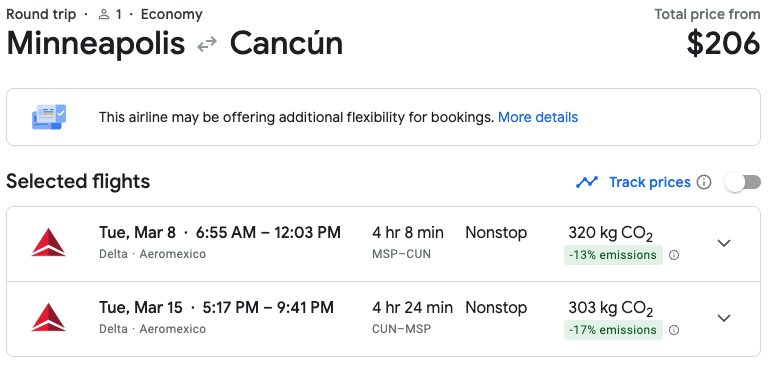Click the $206 total price

point(723,43)
